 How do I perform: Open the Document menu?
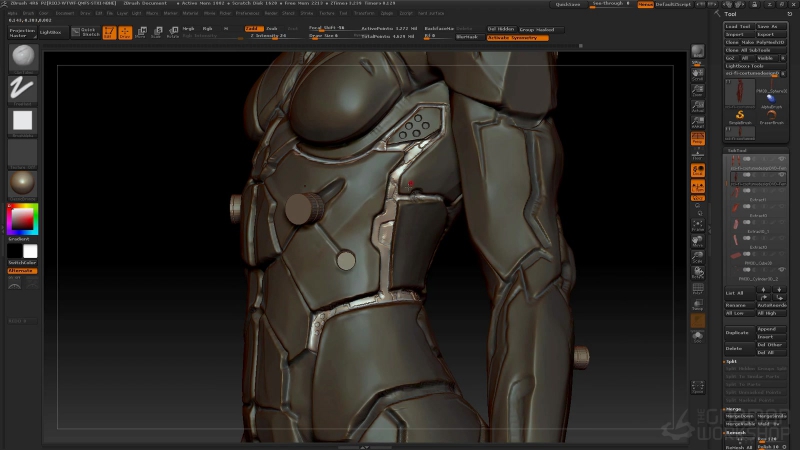click(65, 13)
